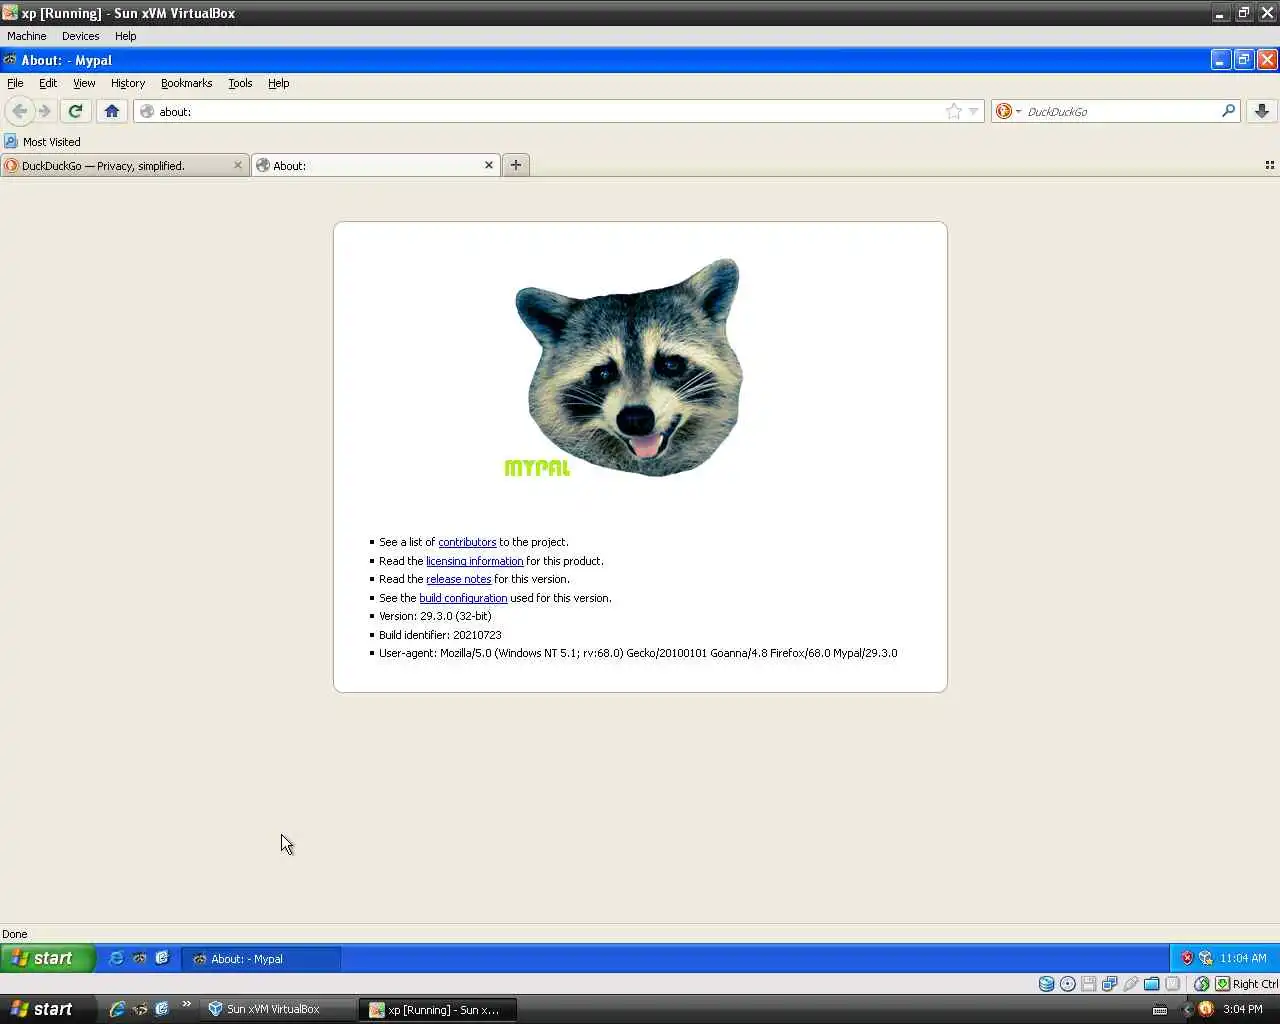This screenshot has height=1024, width=1280.
Task: Click the User-agent string line
Action: click(x=638, y=653)
